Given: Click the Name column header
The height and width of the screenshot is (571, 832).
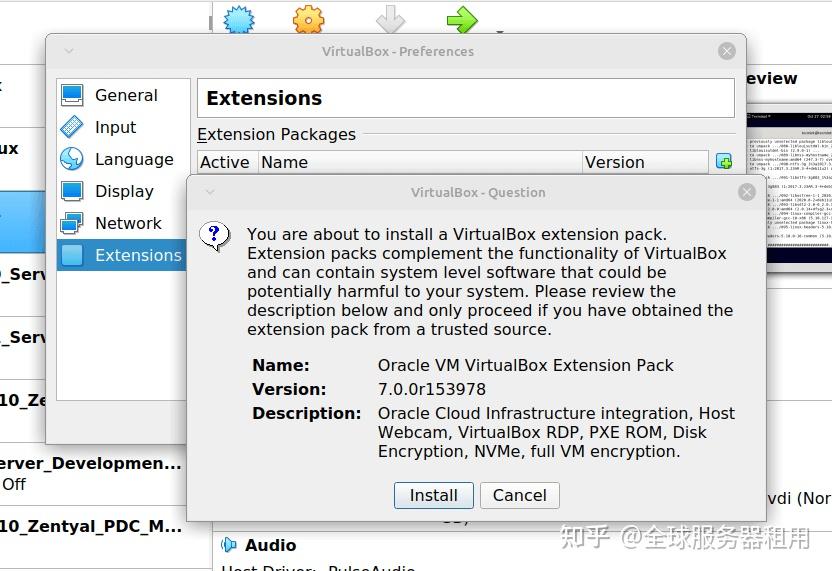Looking at the screenshot, I should (x=420, y=162).
